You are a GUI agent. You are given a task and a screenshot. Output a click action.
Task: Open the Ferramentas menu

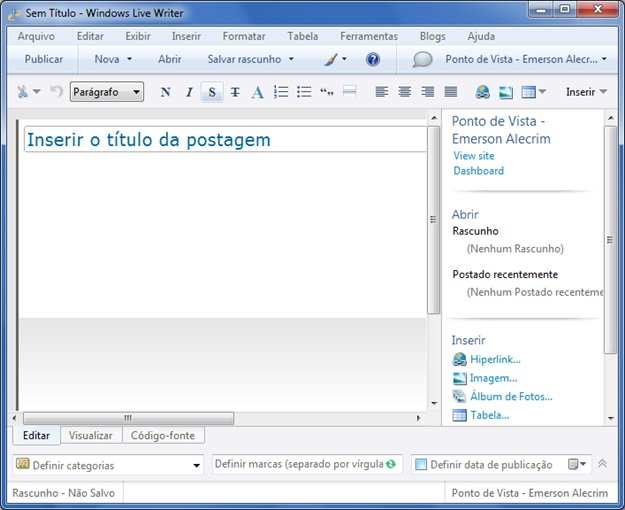[369, 36]
